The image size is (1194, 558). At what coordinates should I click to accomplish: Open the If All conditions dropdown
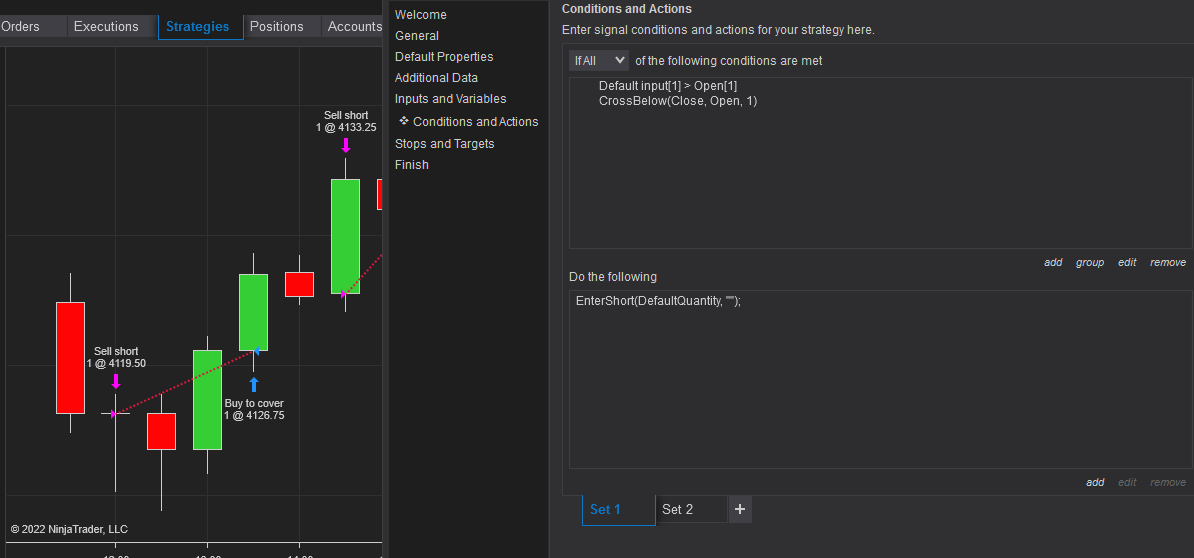click(599, 61)
